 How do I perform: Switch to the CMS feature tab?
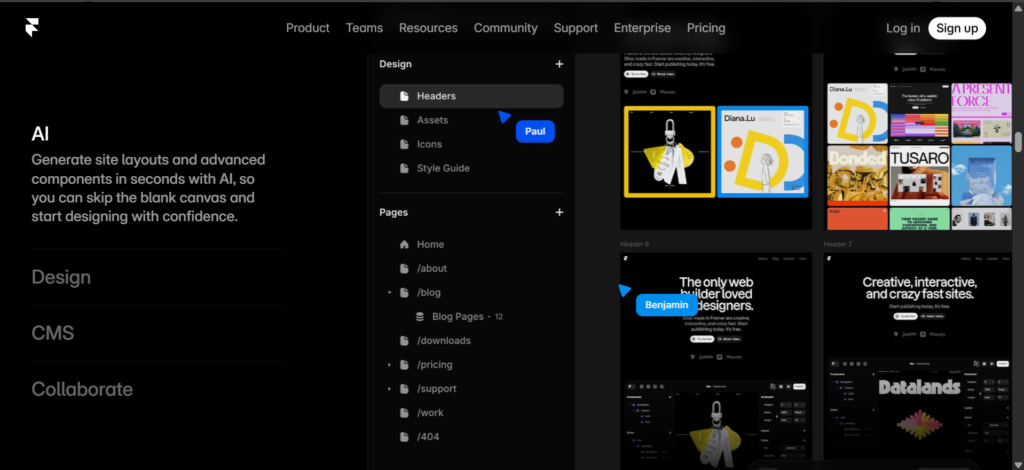[x=53, y=334]
